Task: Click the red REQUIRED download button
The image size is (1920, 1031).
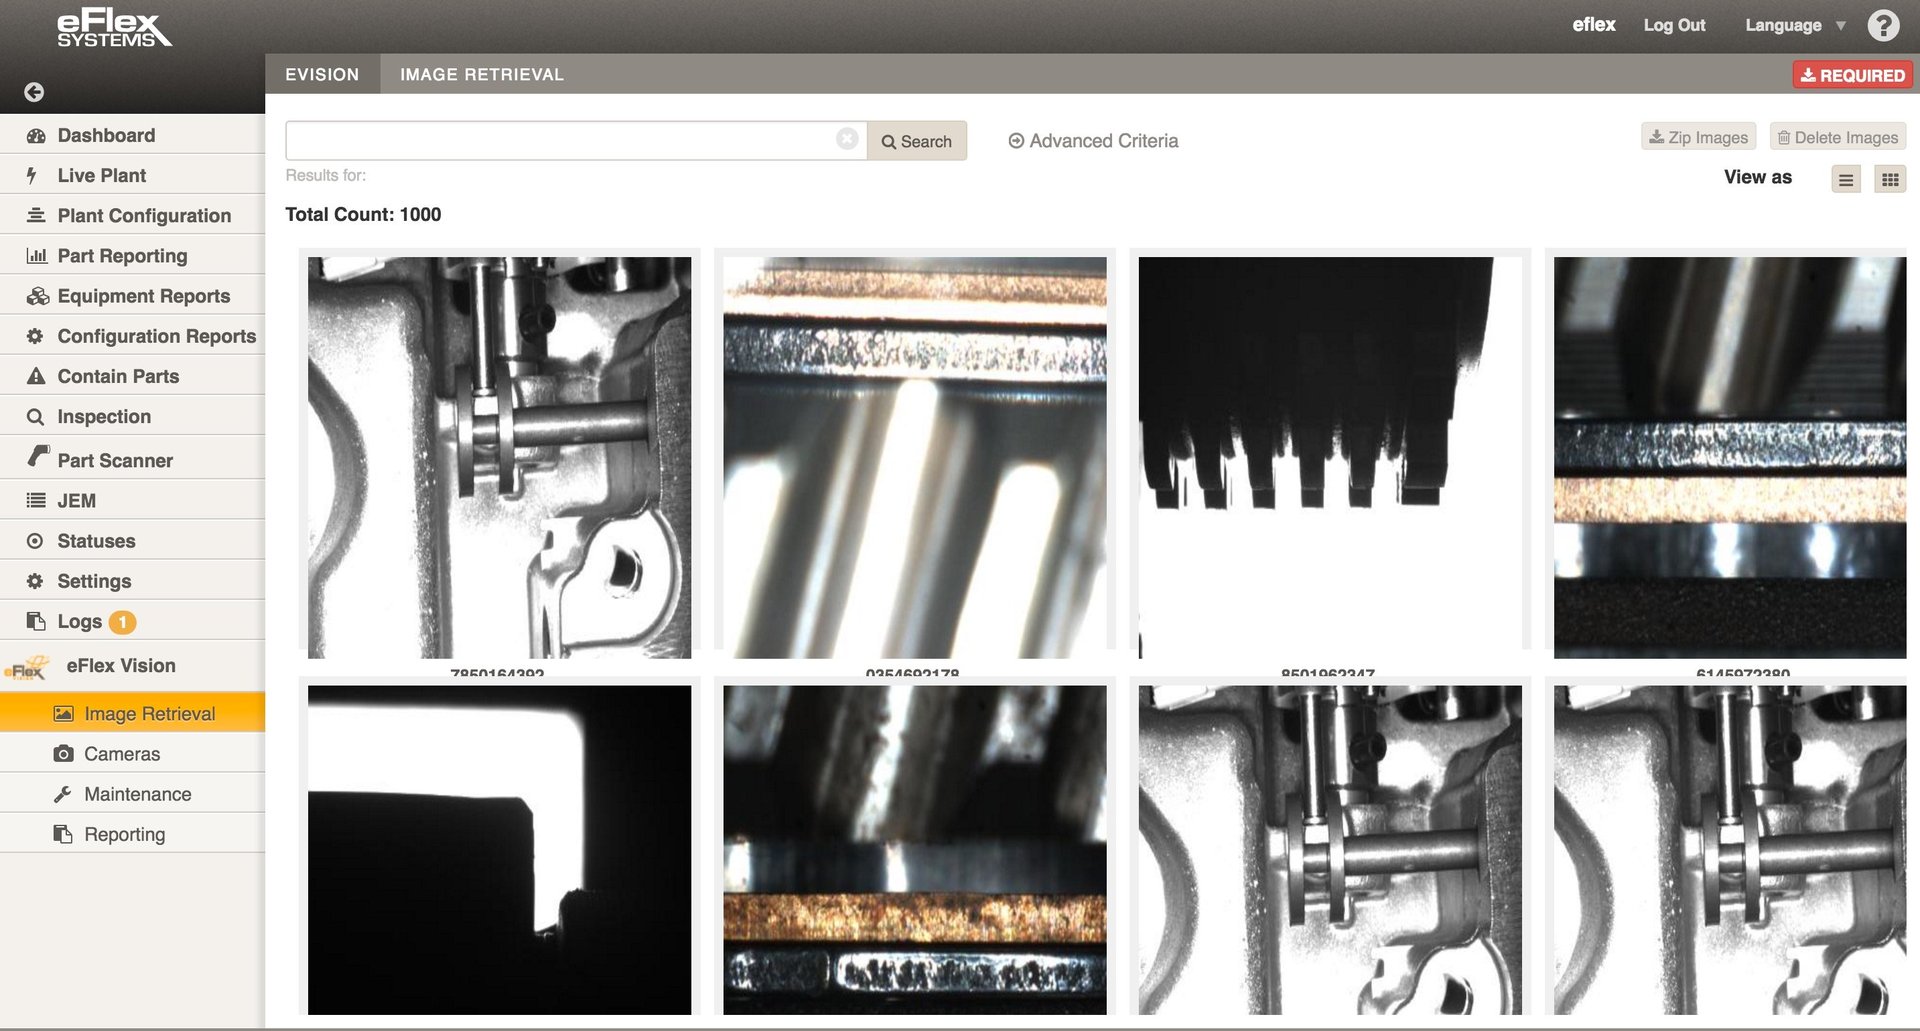Action: pyautogui.click(x=1852, y=75)
